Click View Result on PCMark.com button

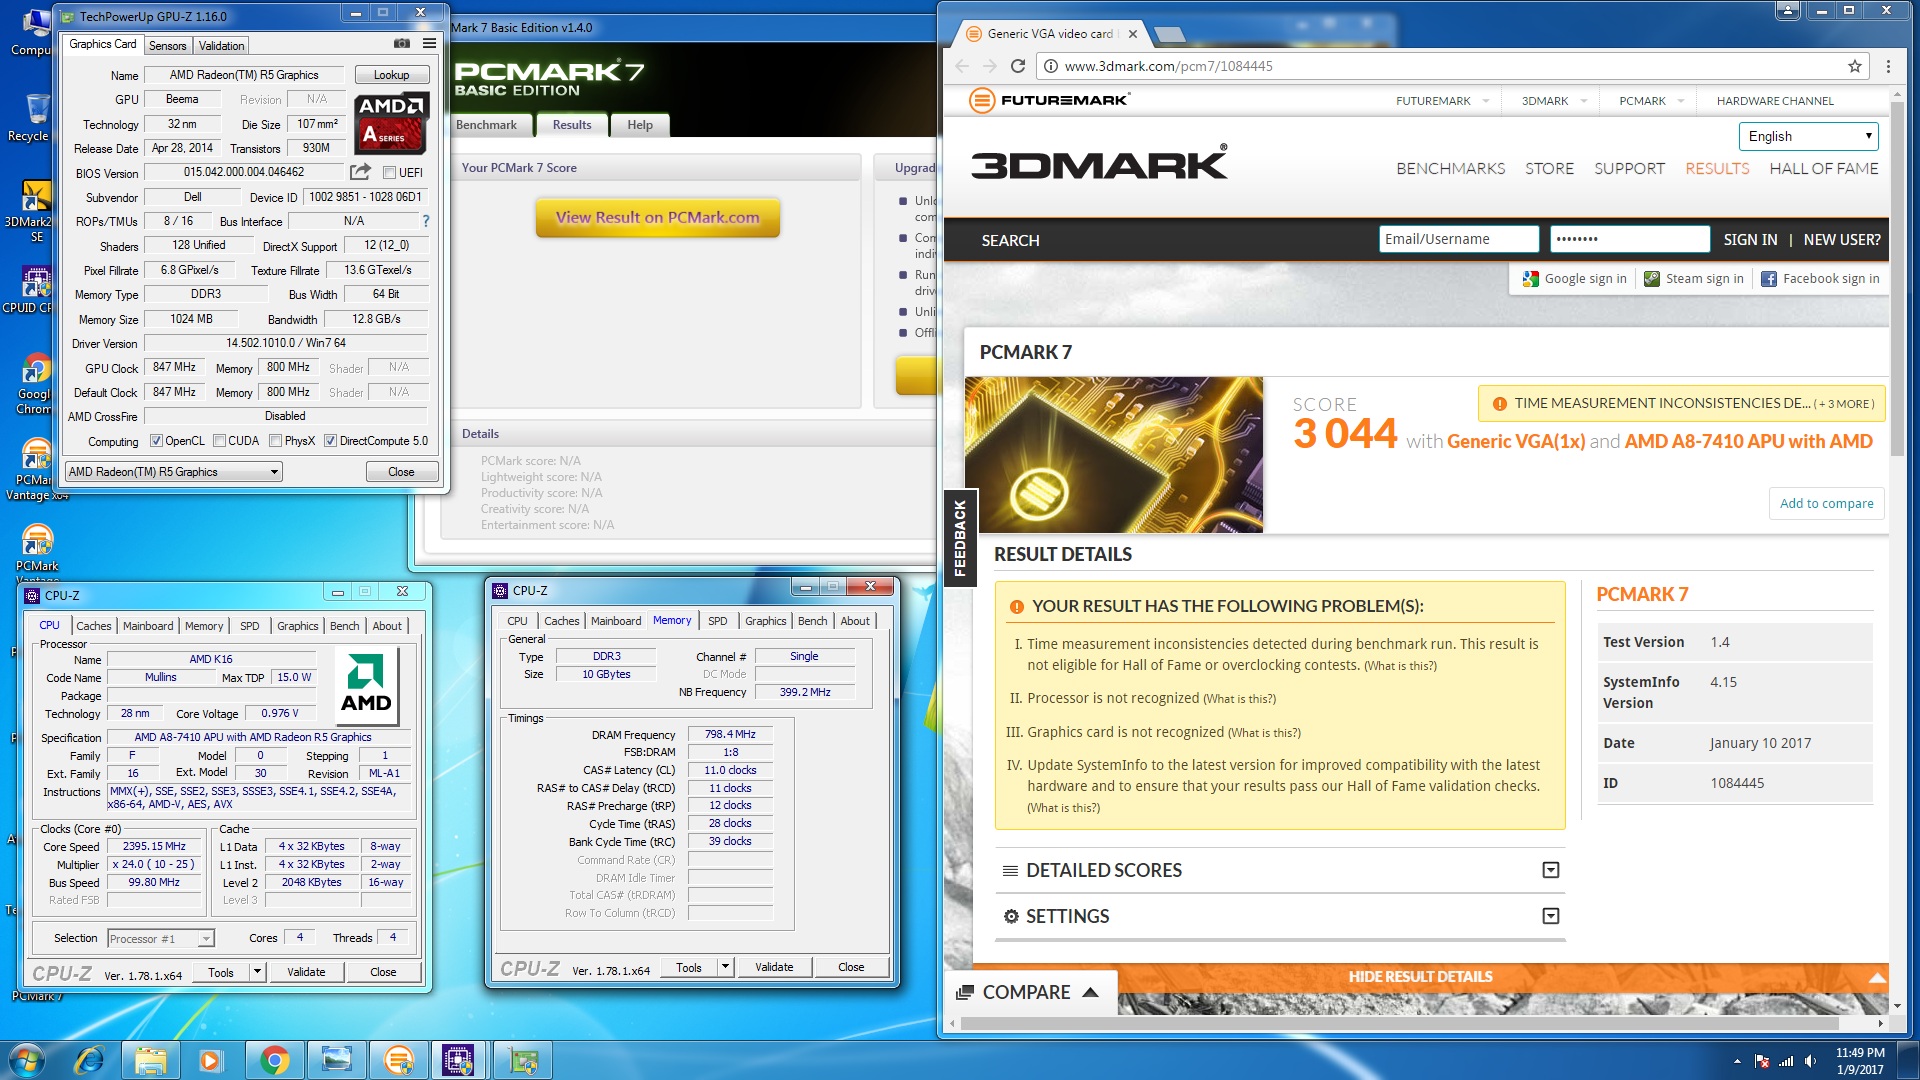[657, 217]
